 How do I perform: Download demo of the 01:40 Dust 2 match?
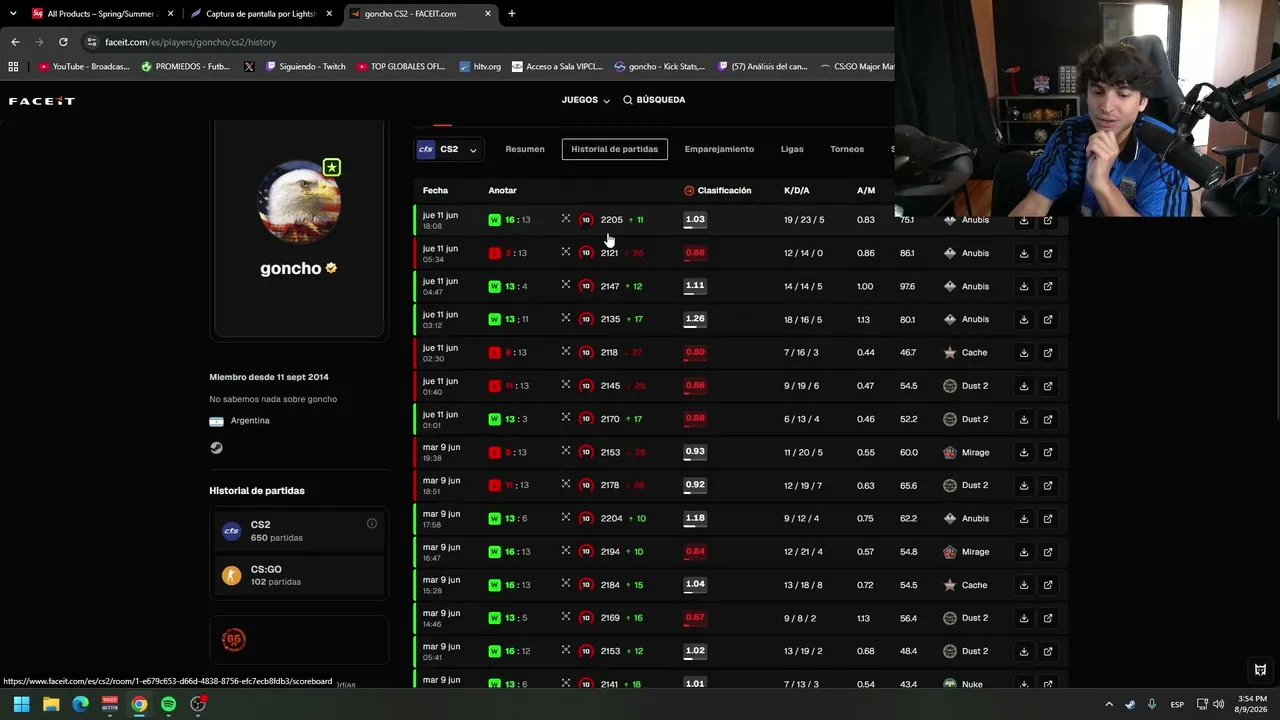point(1024,386)
